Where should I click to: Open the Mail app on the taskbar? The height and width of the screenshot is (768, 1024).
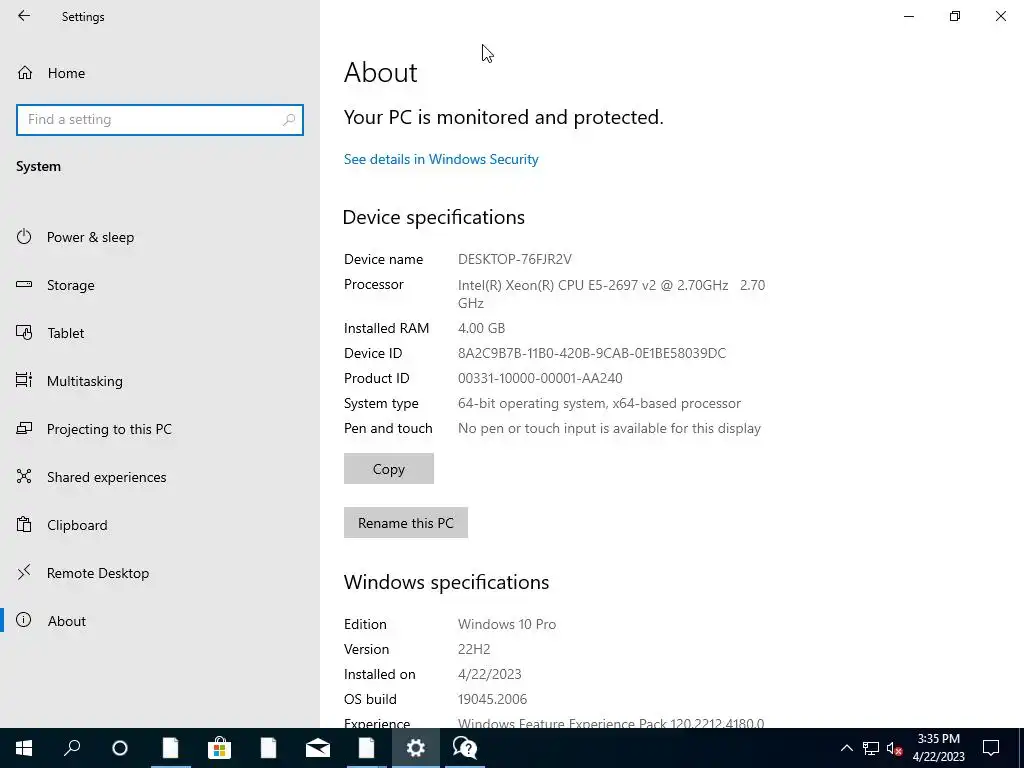click(x=317, y=748)
